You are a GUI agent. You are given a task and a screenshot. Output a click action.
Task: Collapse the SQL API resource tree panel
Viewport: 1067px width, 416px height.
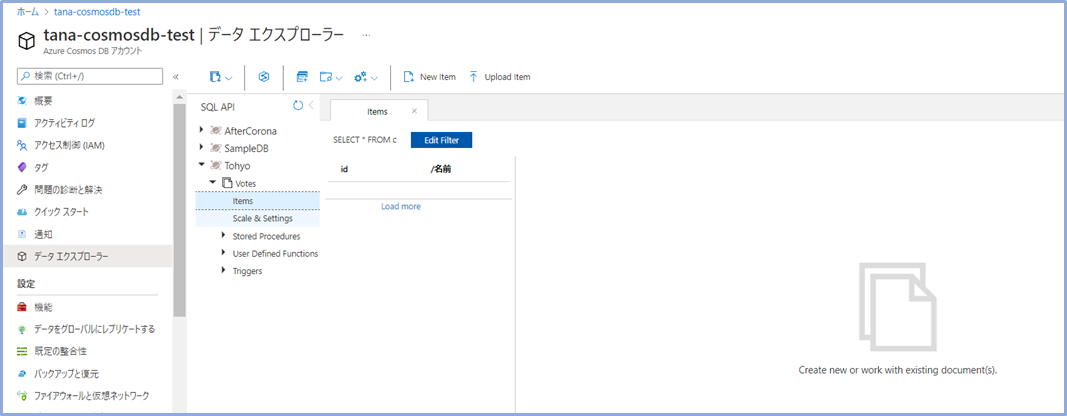pyautogui.click(x=311, y=105)
